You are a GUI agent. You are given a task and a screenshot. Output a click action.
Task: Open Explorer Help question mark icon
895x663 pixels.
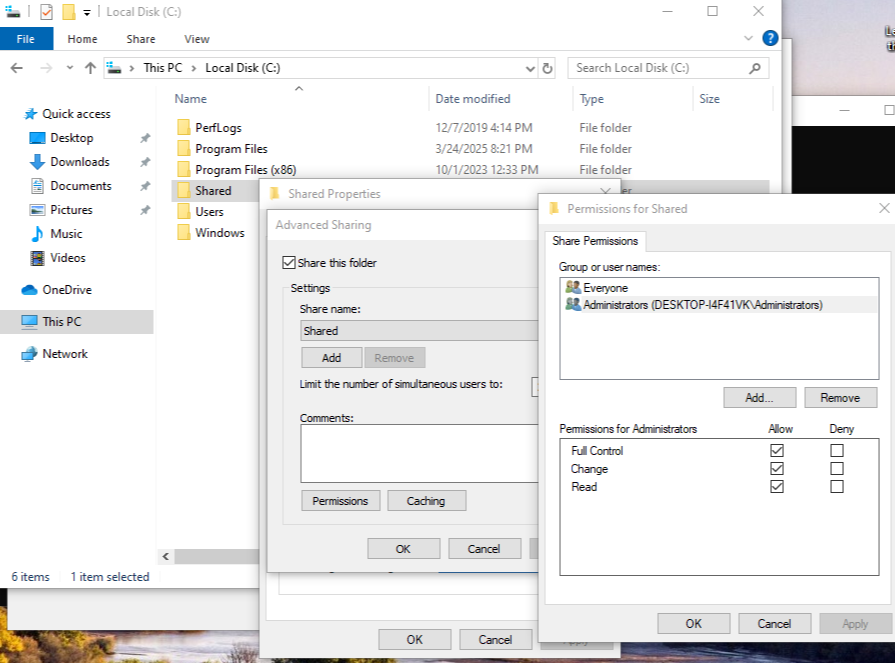(770, 38)
